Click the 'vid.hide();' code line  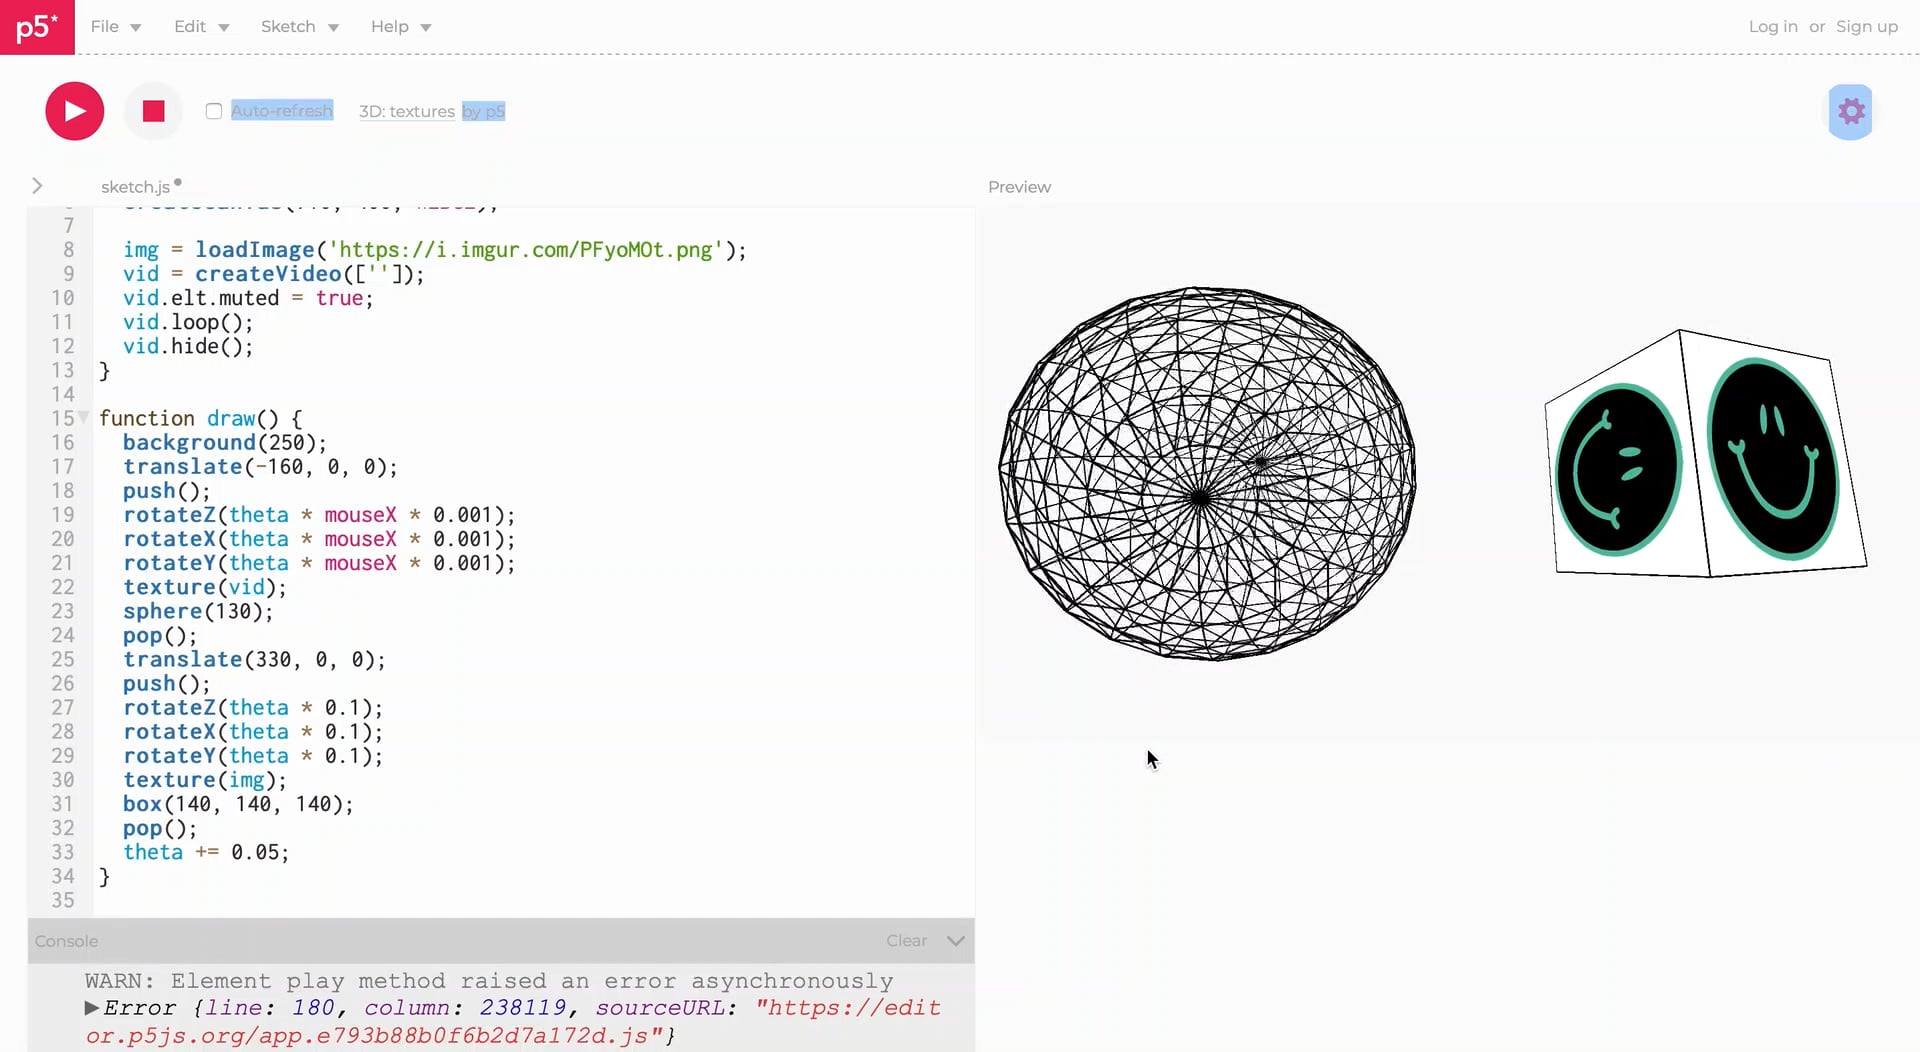point(188,346)
